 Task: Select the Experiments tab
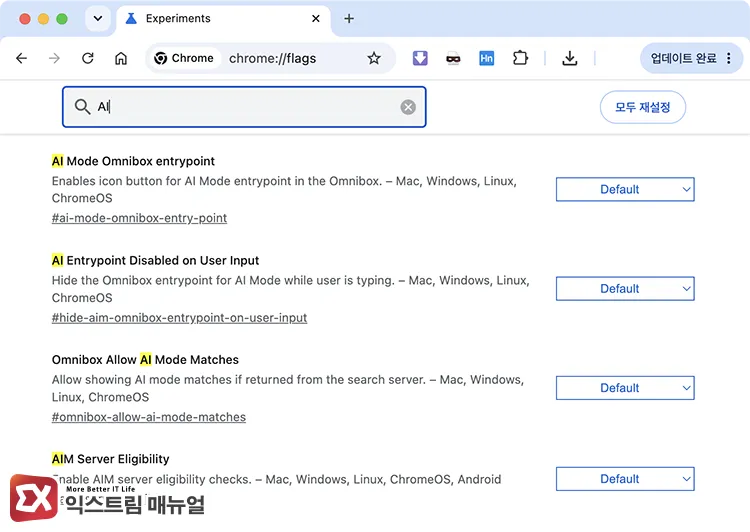point(223,19)
